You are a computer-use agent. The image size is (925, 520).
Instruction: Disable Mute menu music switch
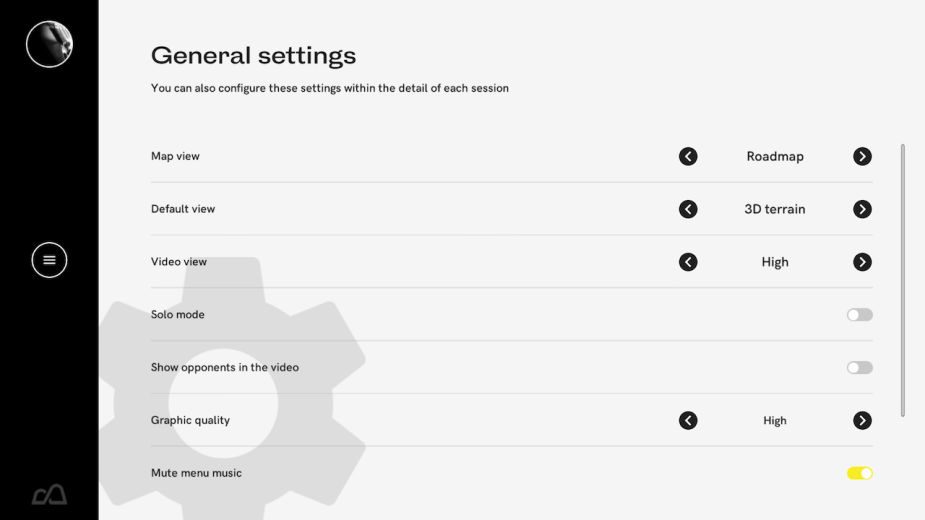tap(859, 473)
